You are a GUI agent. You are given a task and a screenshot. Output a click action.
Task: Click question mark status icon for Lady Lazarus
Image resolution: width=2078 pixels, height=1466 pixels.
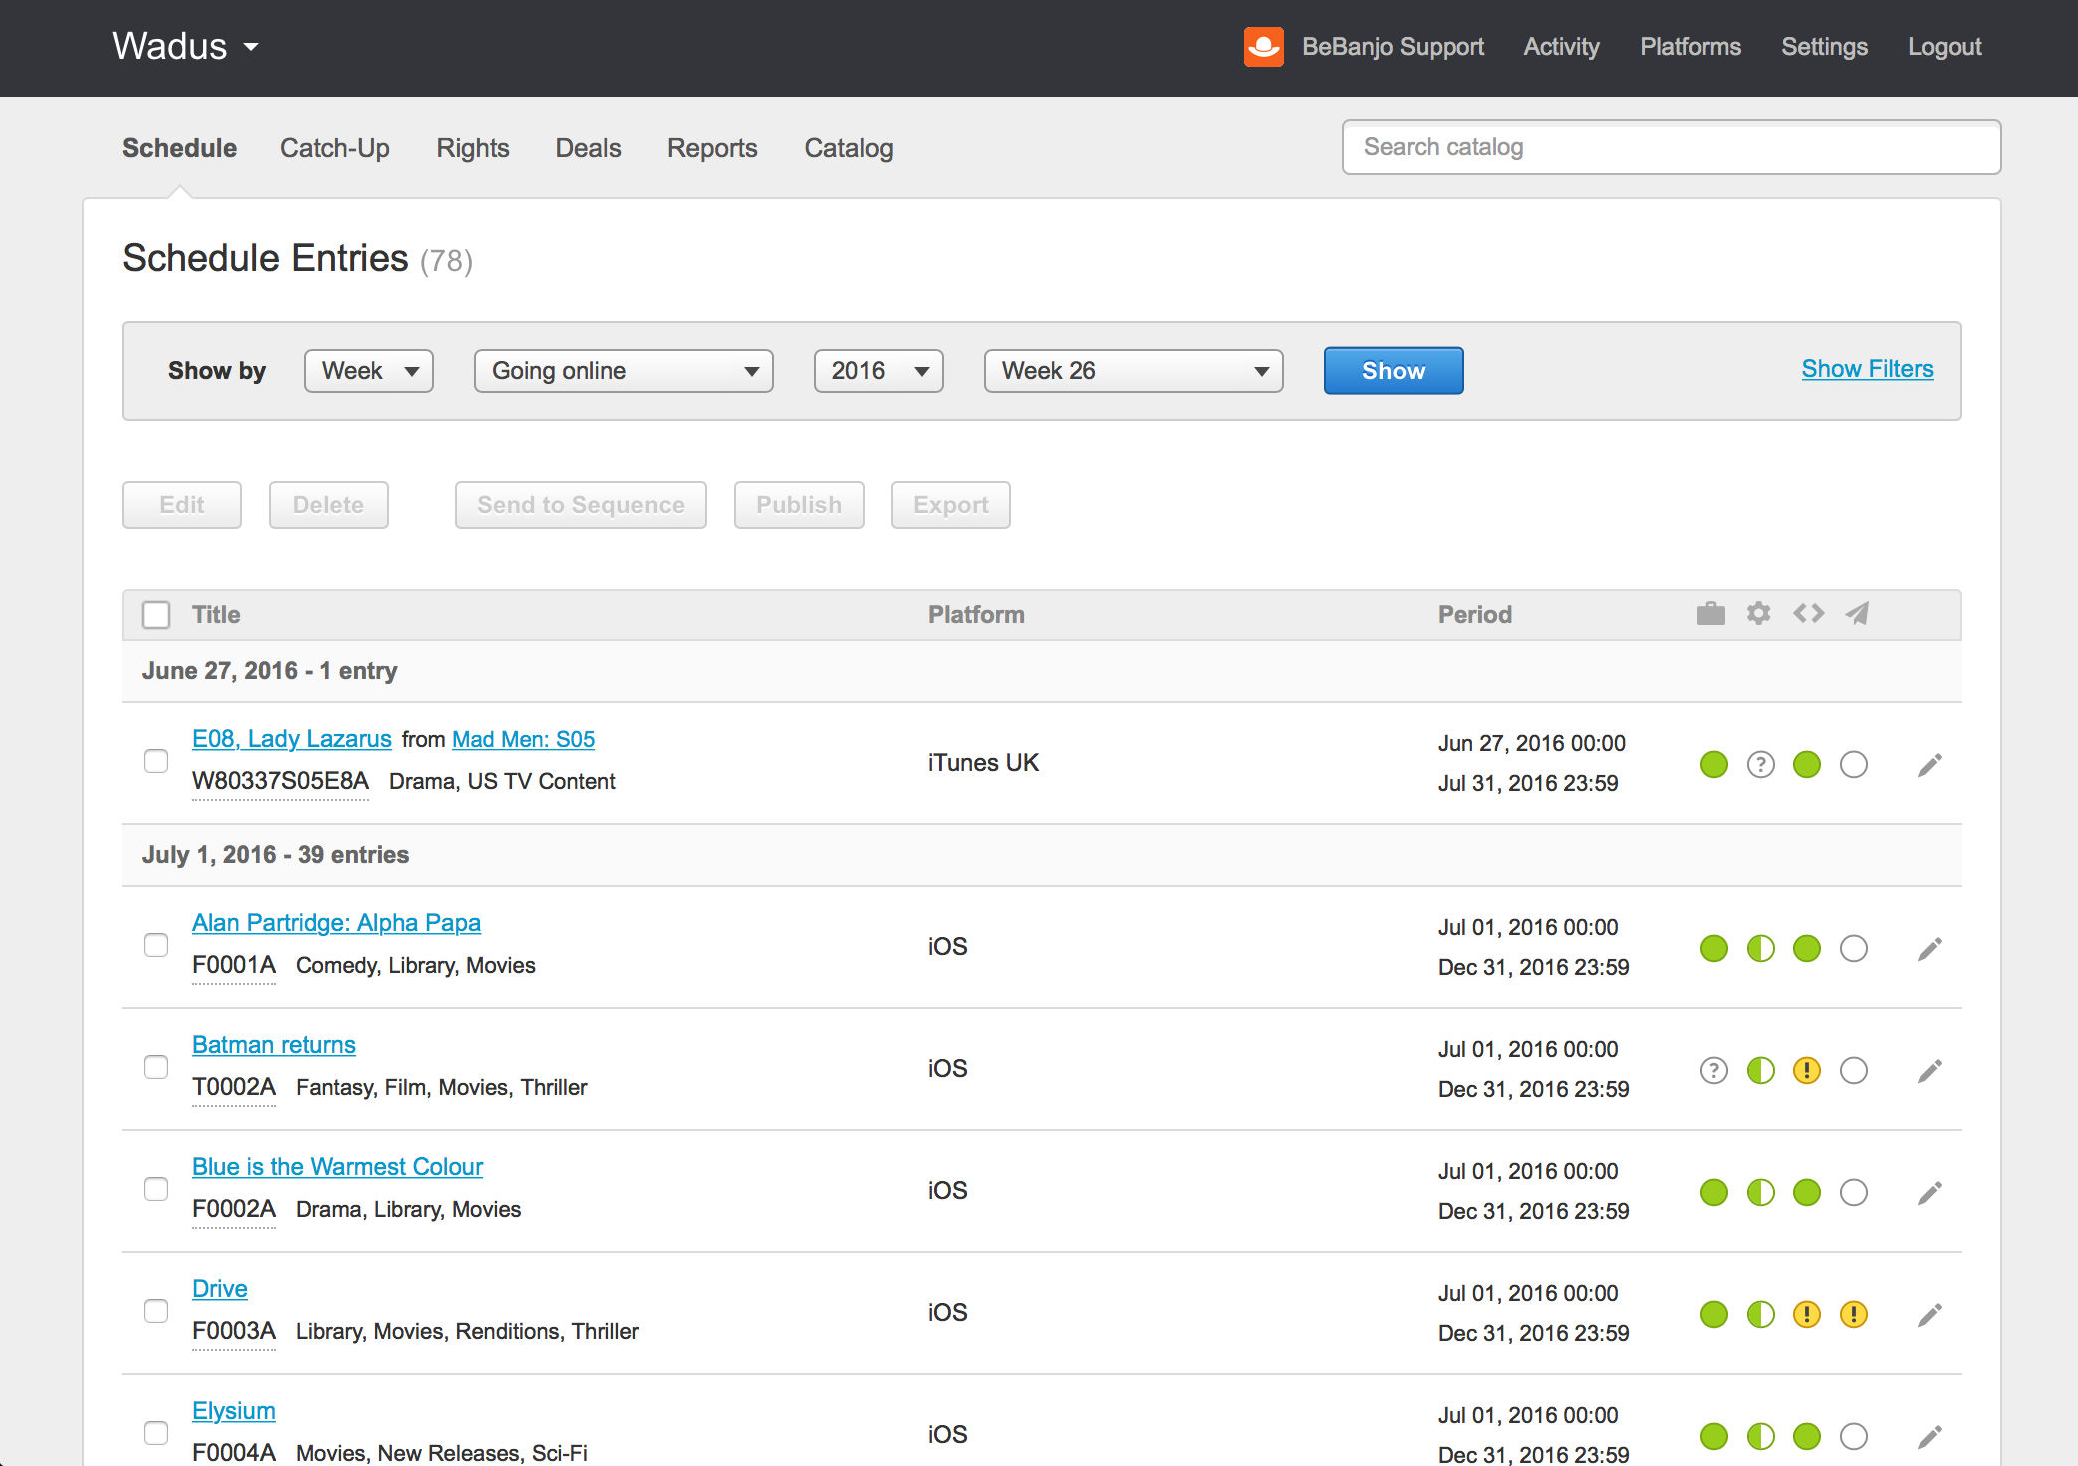coord(1760,765)
